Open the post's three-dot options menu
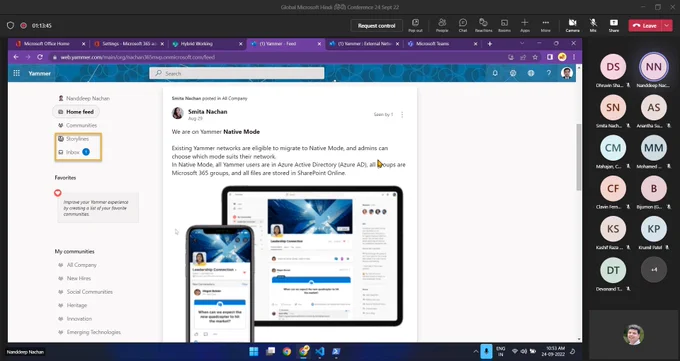Viewport: 680px width, 361px height. pyautogui.click(x=402, y=115)
